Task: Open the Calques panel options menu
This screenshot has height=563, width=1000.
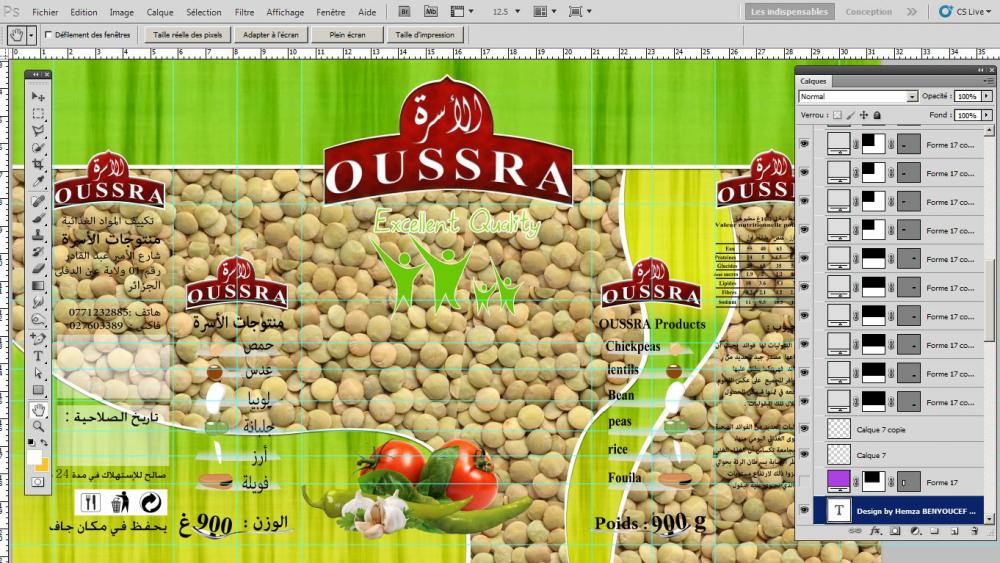Action: pyautogui.click(x=988, y=81)
